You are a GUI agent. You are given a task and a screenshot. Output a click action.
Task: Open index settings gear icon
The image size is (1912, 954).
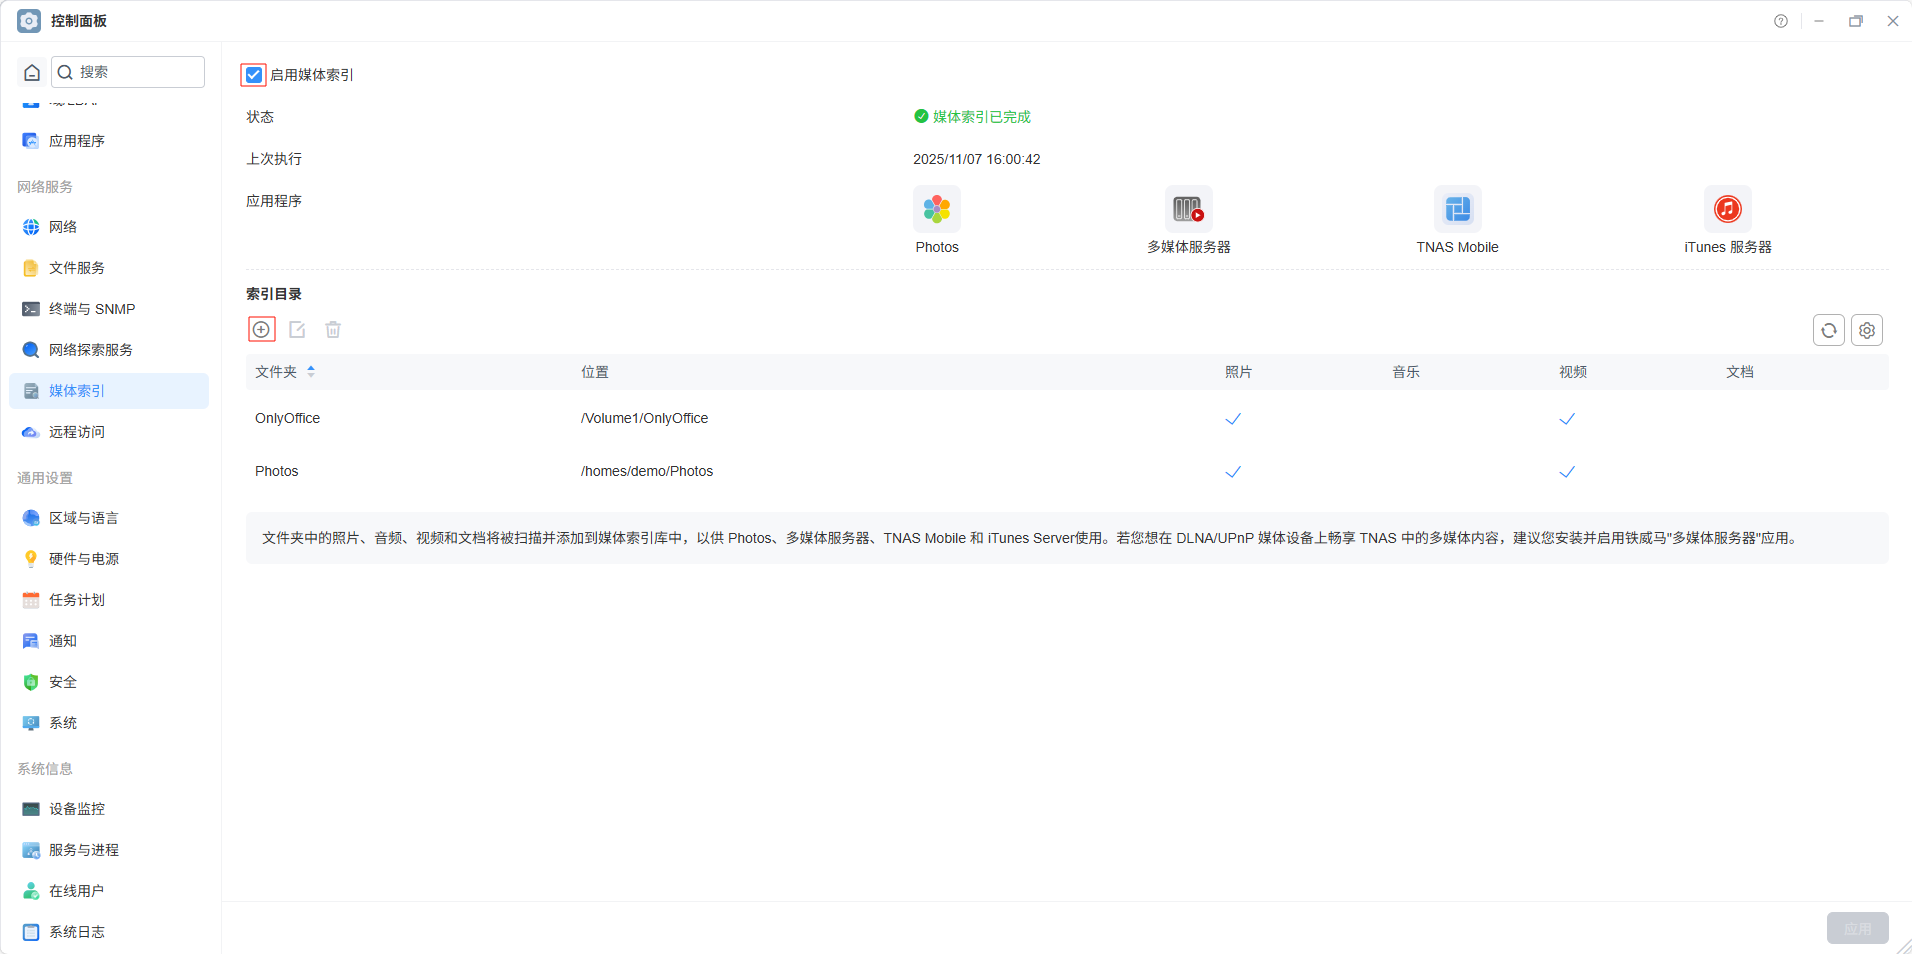tap(1867, 330)
